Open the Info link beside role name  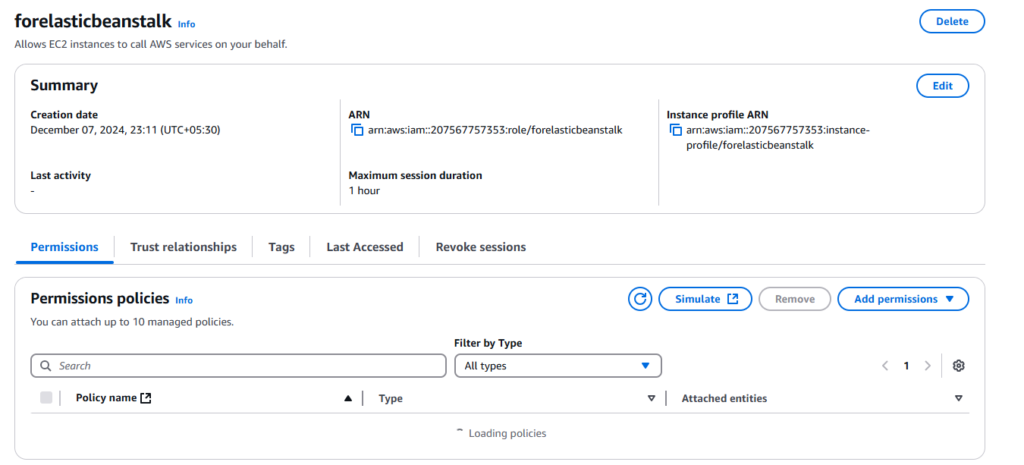pos(187,23)
